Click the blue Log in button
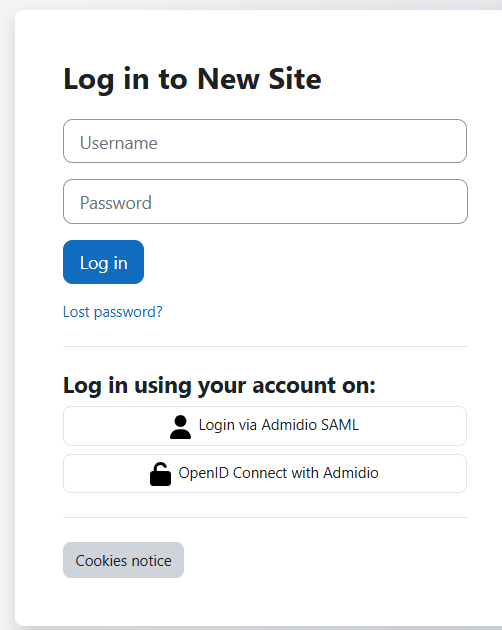 pyautogui.click(x=103, y=262)
